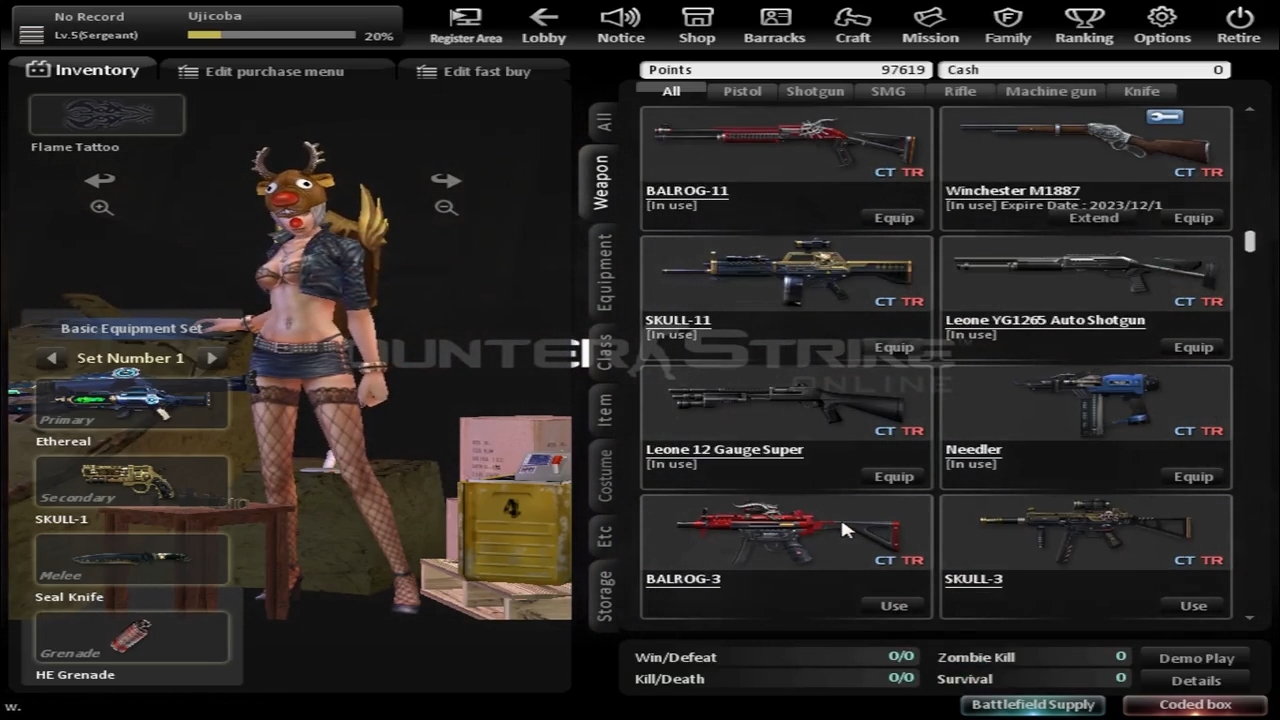
Task: Select the HE Grenade slot
Action: pos(131,638)
